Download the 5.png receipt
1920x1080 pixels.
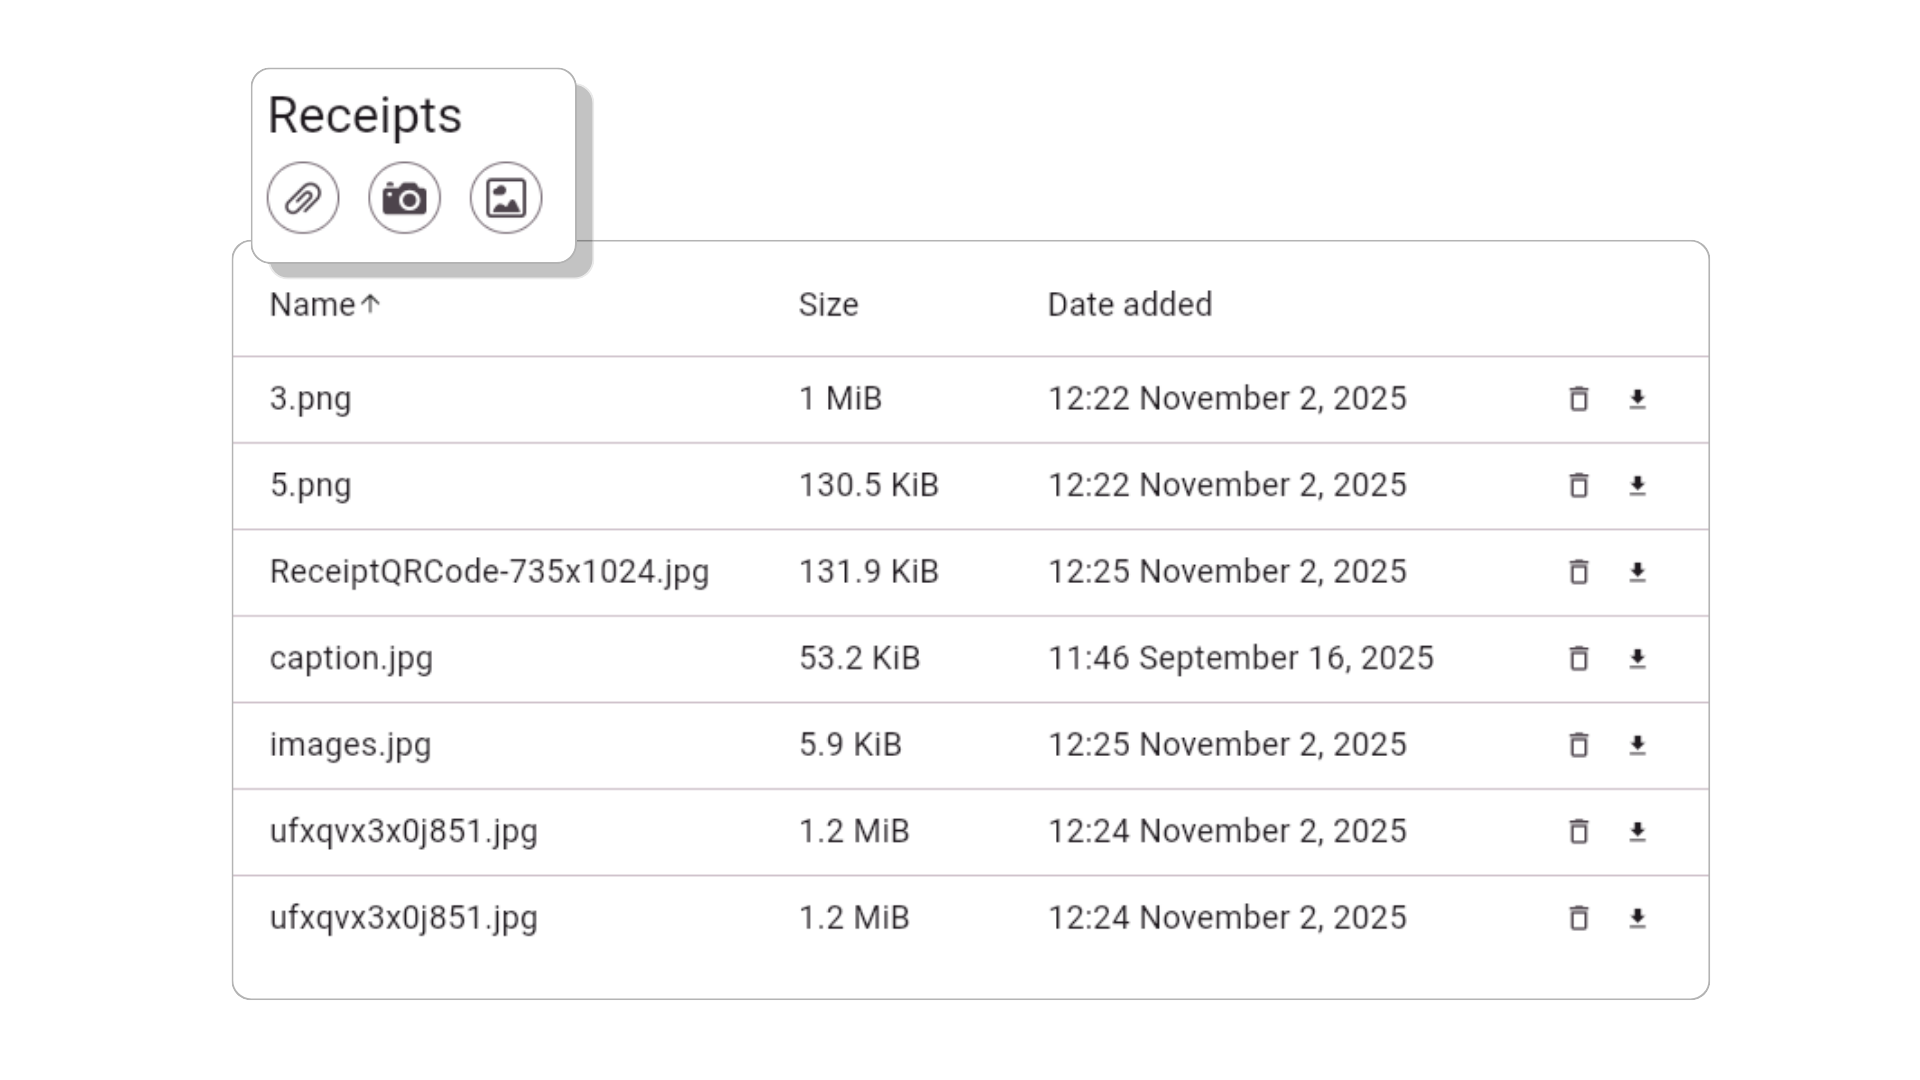coord(1637,485)
